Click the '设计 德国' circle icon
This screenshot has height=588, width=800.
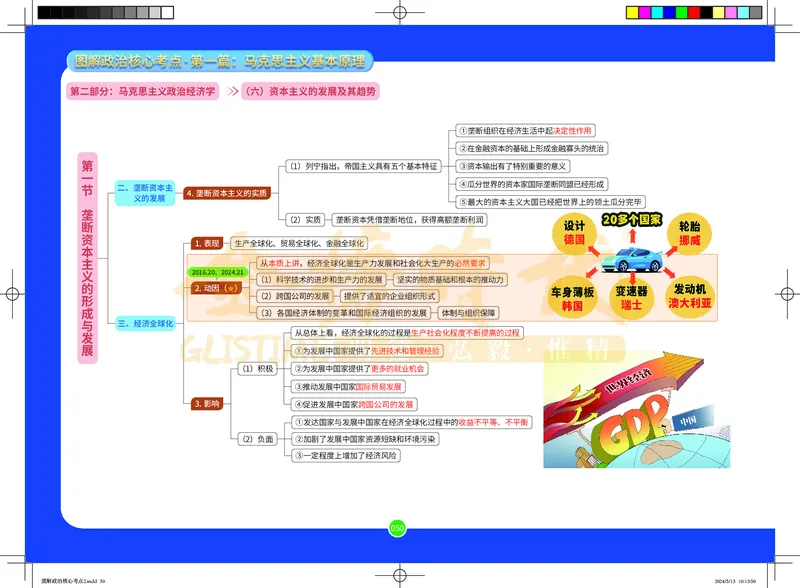point(573,232)
